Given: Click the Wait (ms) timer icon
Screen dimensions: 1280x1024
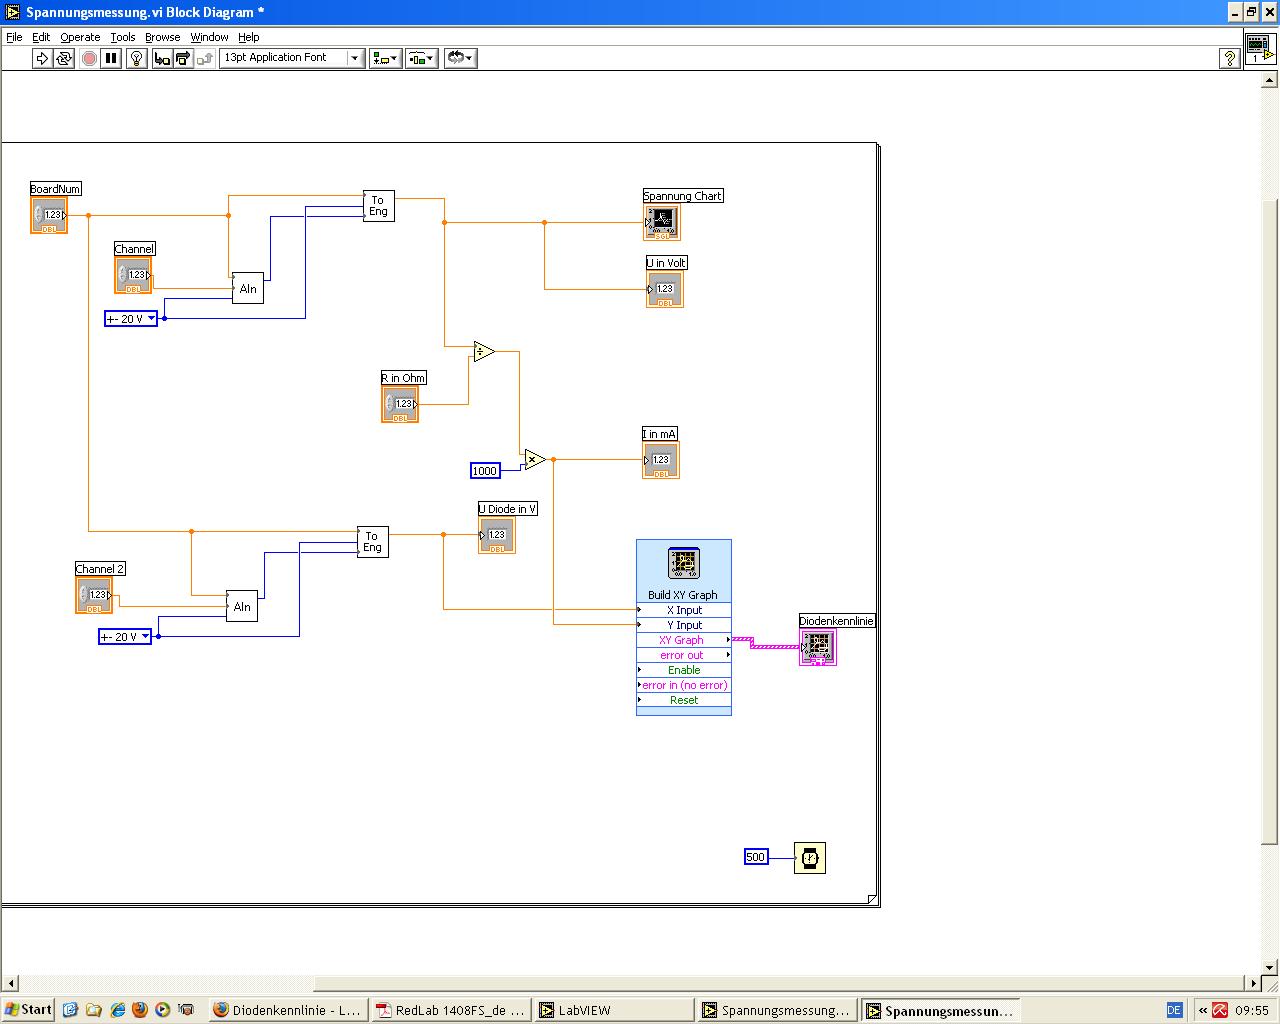Looking at the screenshot, I should click(810, 857).
